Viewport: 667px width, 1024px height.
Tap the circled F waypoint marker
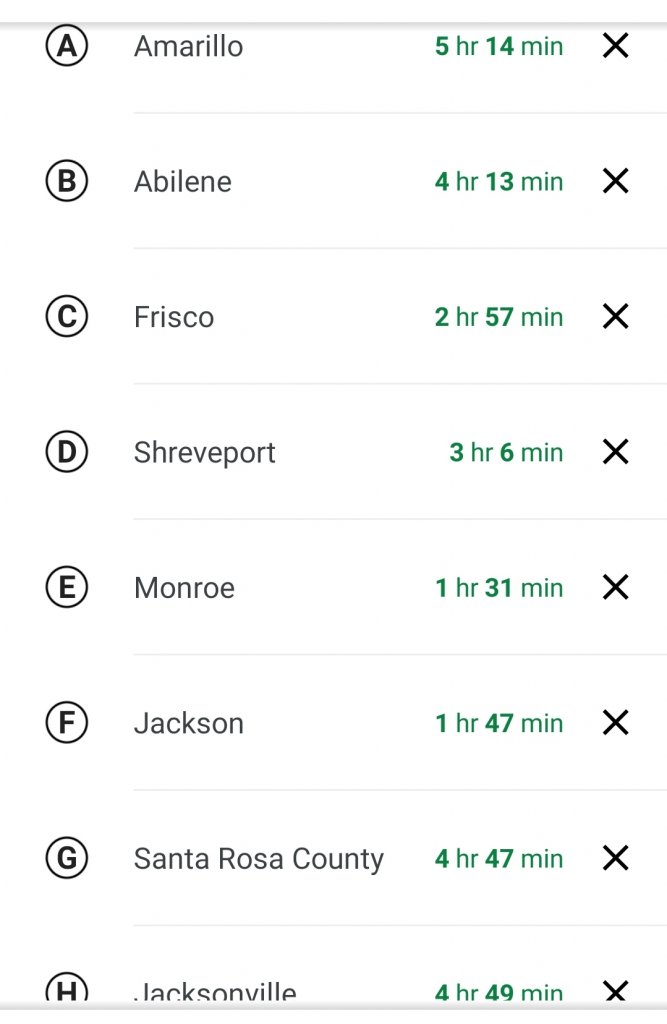click(67, 723)
